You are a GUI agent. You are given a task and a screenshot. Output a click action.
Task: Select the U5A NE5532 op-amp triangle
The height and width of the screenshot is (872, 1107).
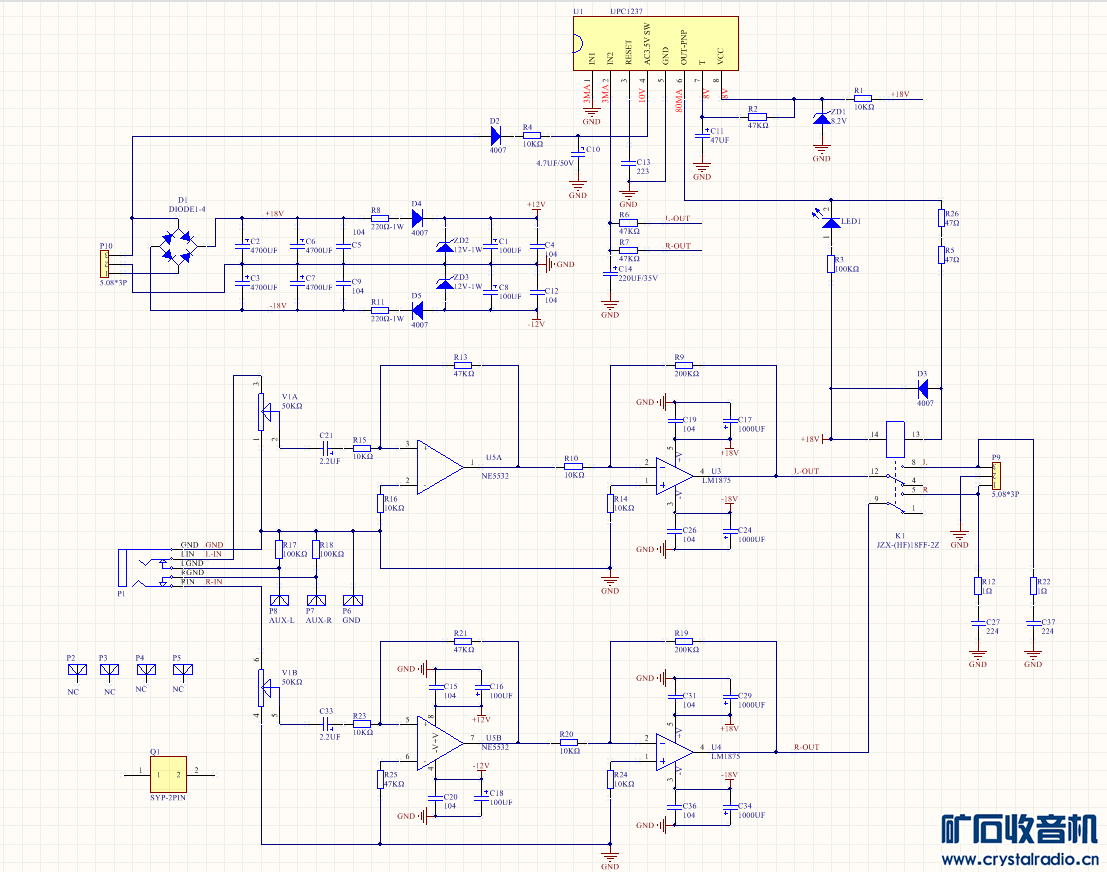(x=440, y=467)
